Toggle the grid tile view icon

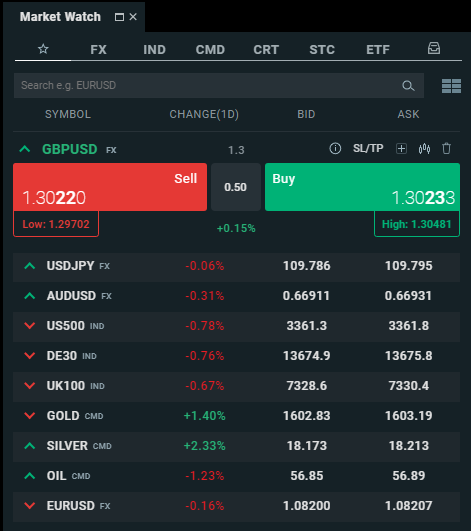coord(451,86)
